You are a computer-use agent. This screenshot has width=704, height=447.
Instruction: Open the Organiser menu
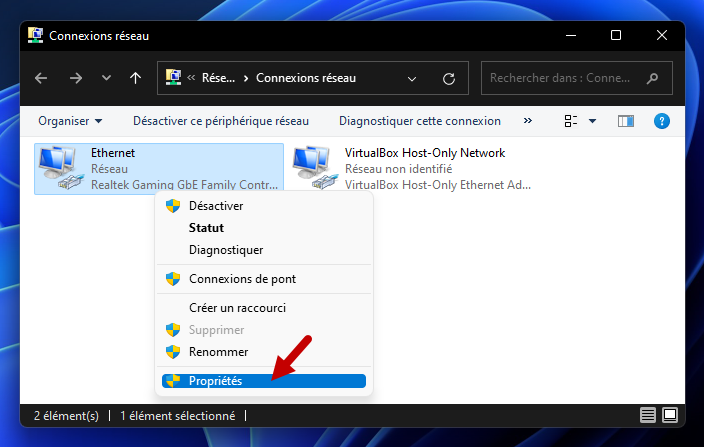pyautogui.click(x=70, y=121)
